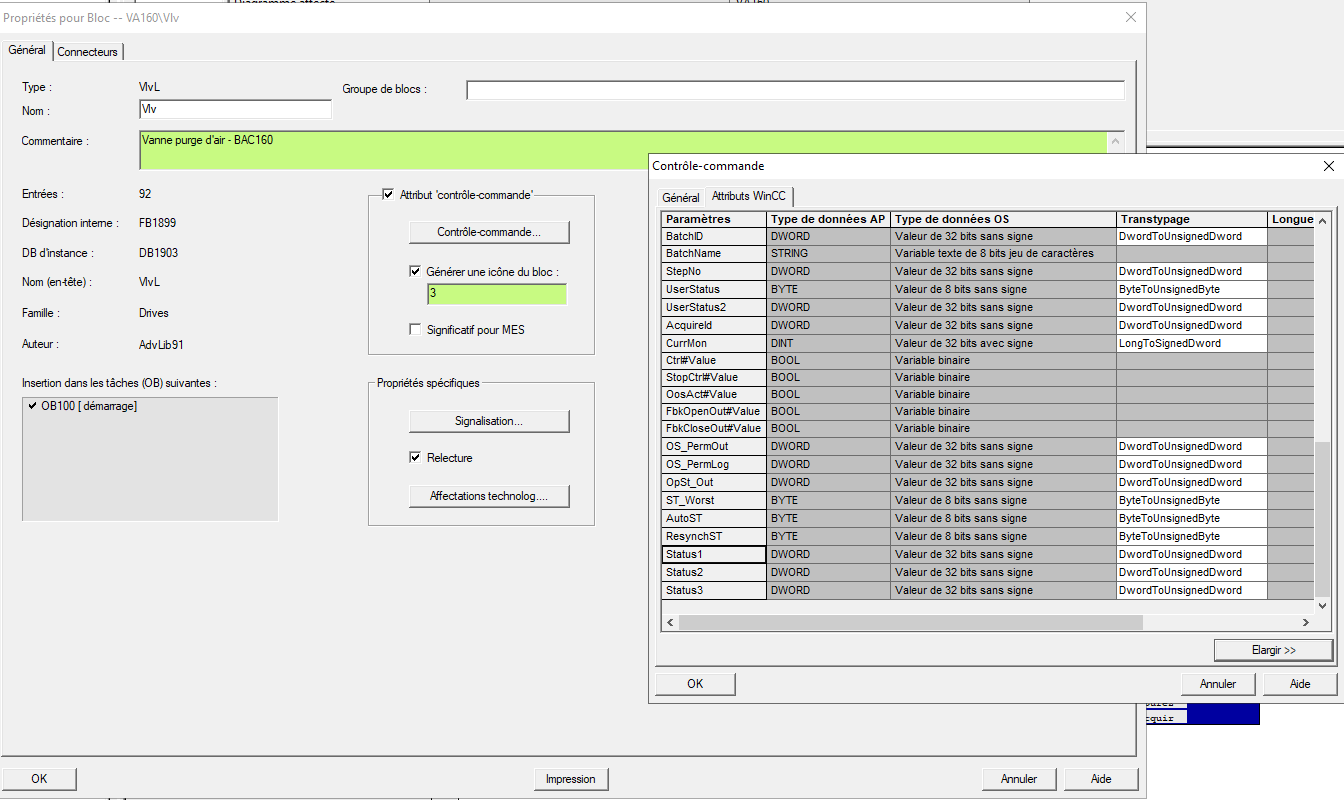This screenshot has height=800, width=1344.
Task: Switch to the Général tab in Contrôle-commande
Action: click(x=681, y=197)
